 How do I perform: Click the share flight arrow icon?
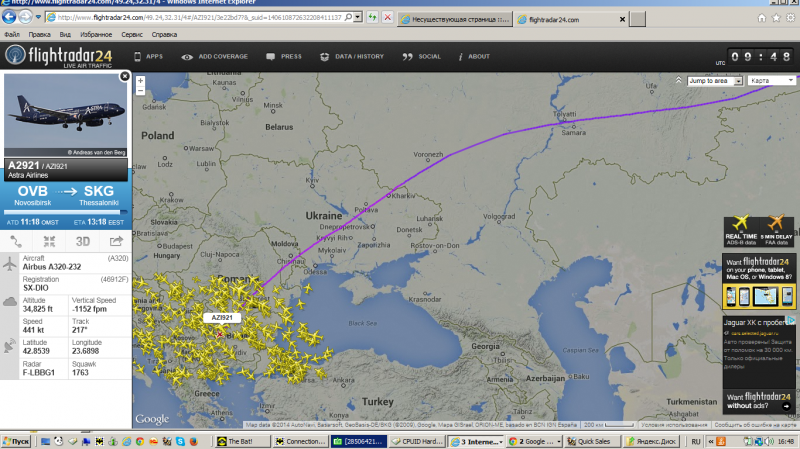[x=116, y=241]
